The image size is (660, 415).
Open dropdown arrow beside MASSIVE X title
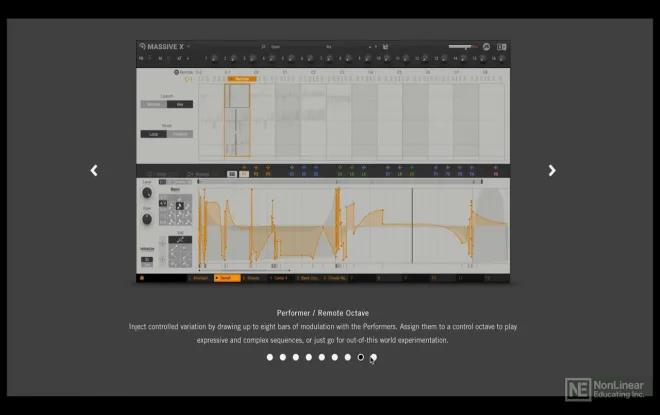pyautogui.click(x=188, y=46)
